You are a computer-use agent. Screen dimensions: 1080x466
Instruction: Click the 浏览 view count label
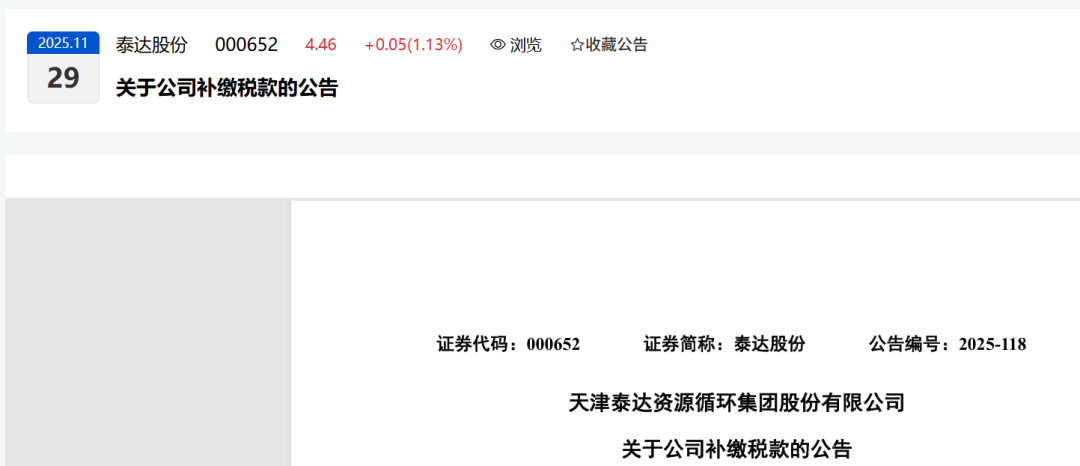click(526, 45)
